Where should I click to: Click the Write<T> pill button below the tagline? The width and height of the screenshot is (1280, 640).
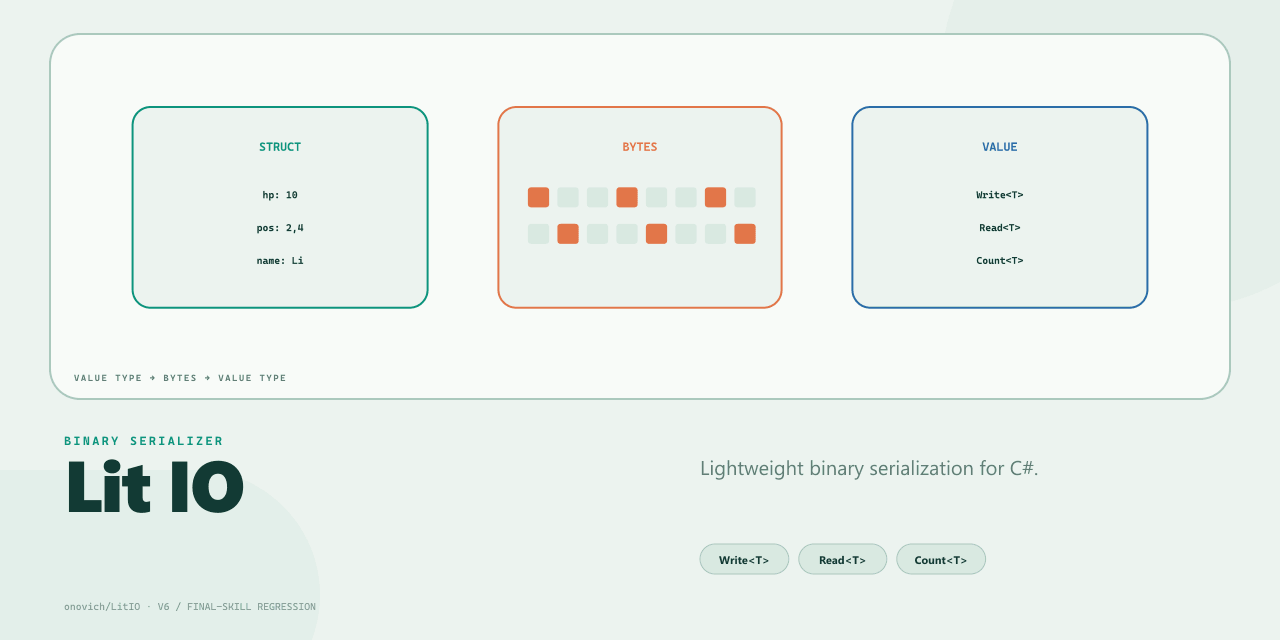(x=744, y=559)
